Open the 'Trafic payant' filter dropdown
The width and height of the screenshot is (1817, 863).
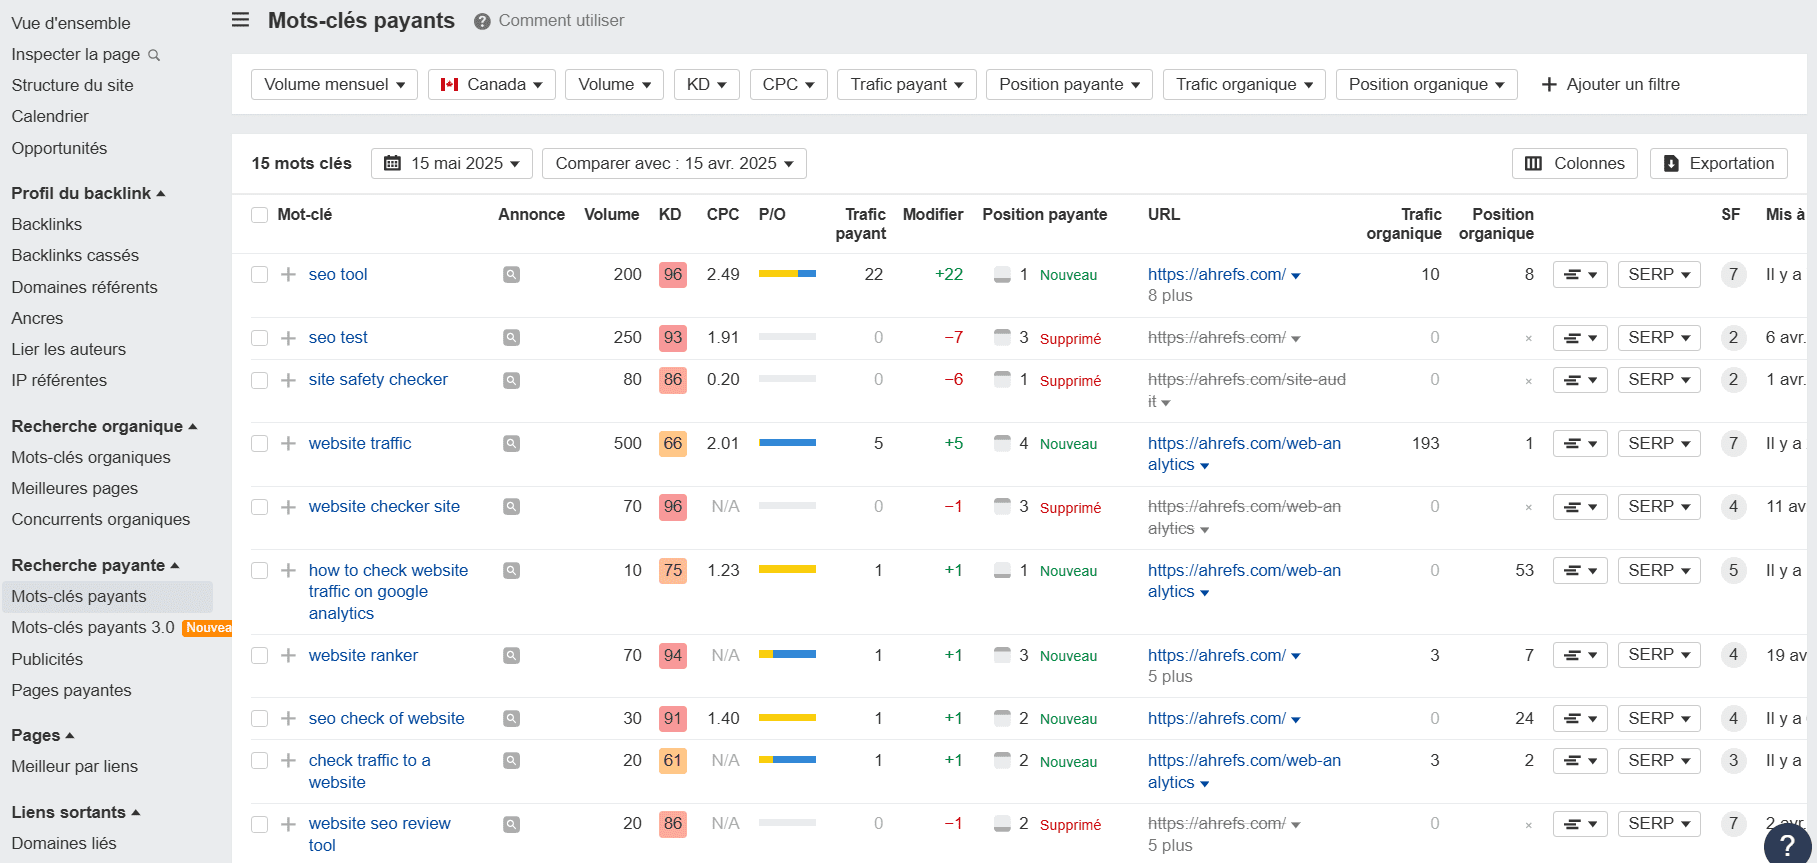(x=906, y=85)
